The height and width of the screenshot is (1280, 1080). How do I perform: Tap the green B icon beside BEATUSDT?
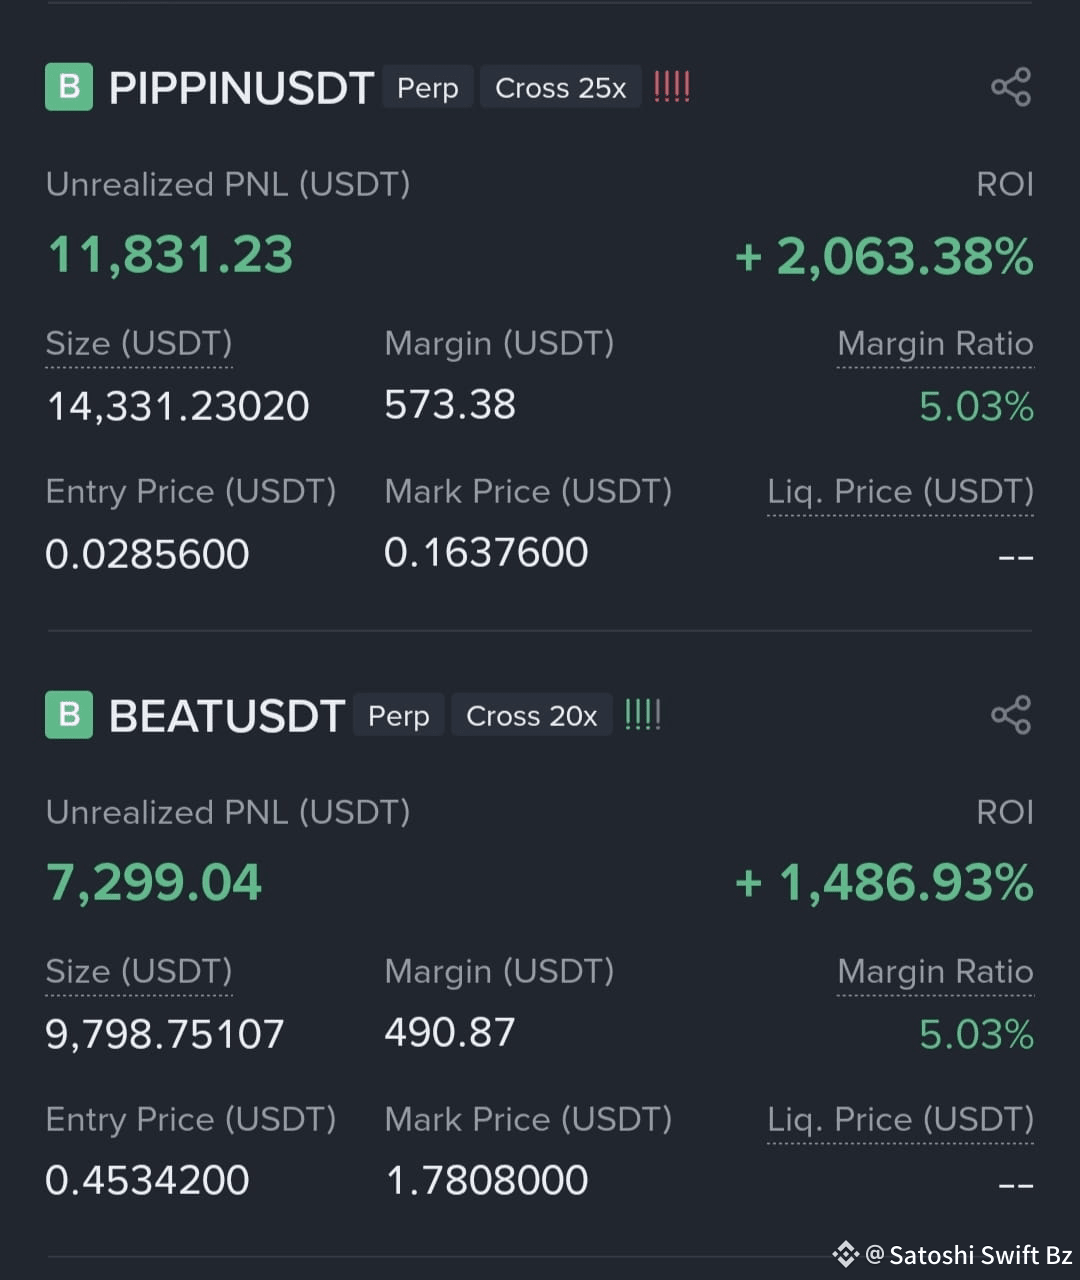[69, 715]
